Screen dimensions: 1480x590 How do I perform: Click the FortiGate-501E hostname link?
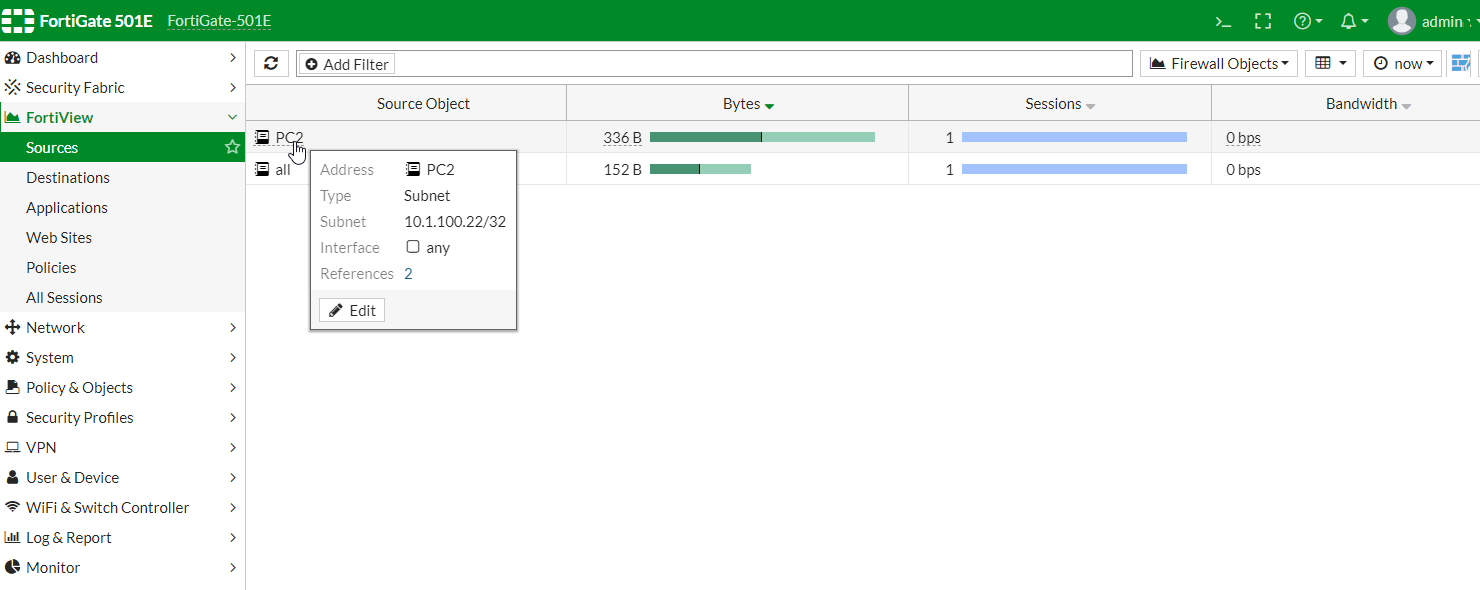click(x=219, y=21)
